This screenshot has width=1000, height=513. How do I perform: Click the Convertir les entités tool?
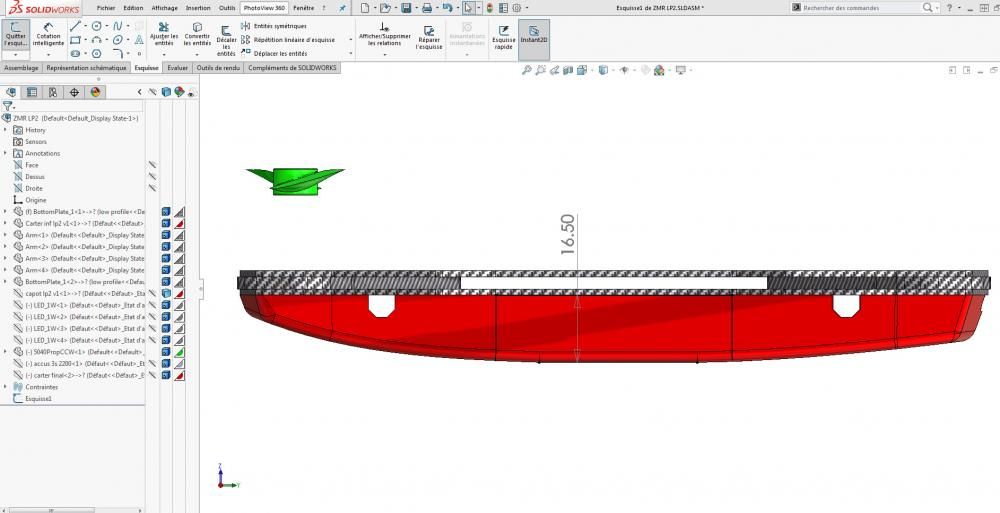(197, 34)
